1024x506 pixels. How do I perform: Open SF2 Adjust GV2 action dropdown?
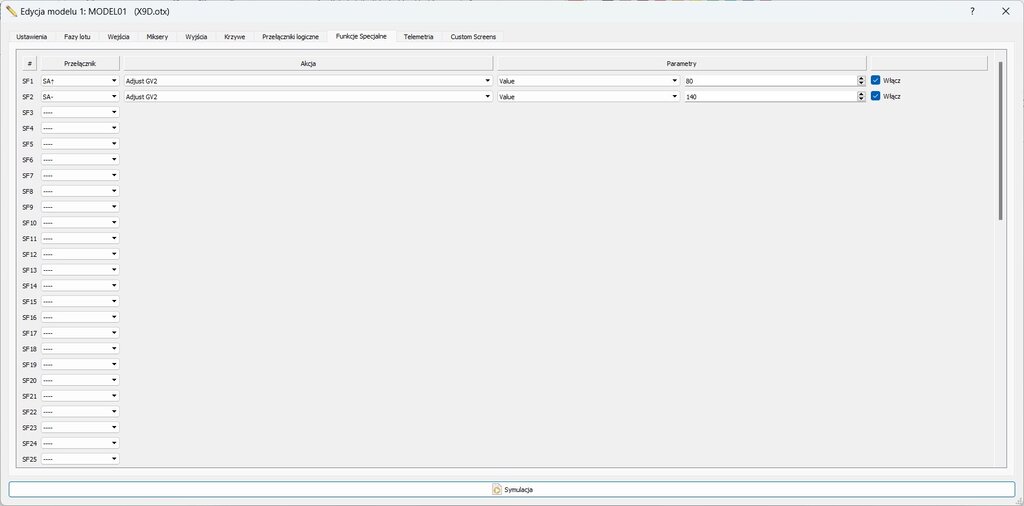[x=307, y=96]
